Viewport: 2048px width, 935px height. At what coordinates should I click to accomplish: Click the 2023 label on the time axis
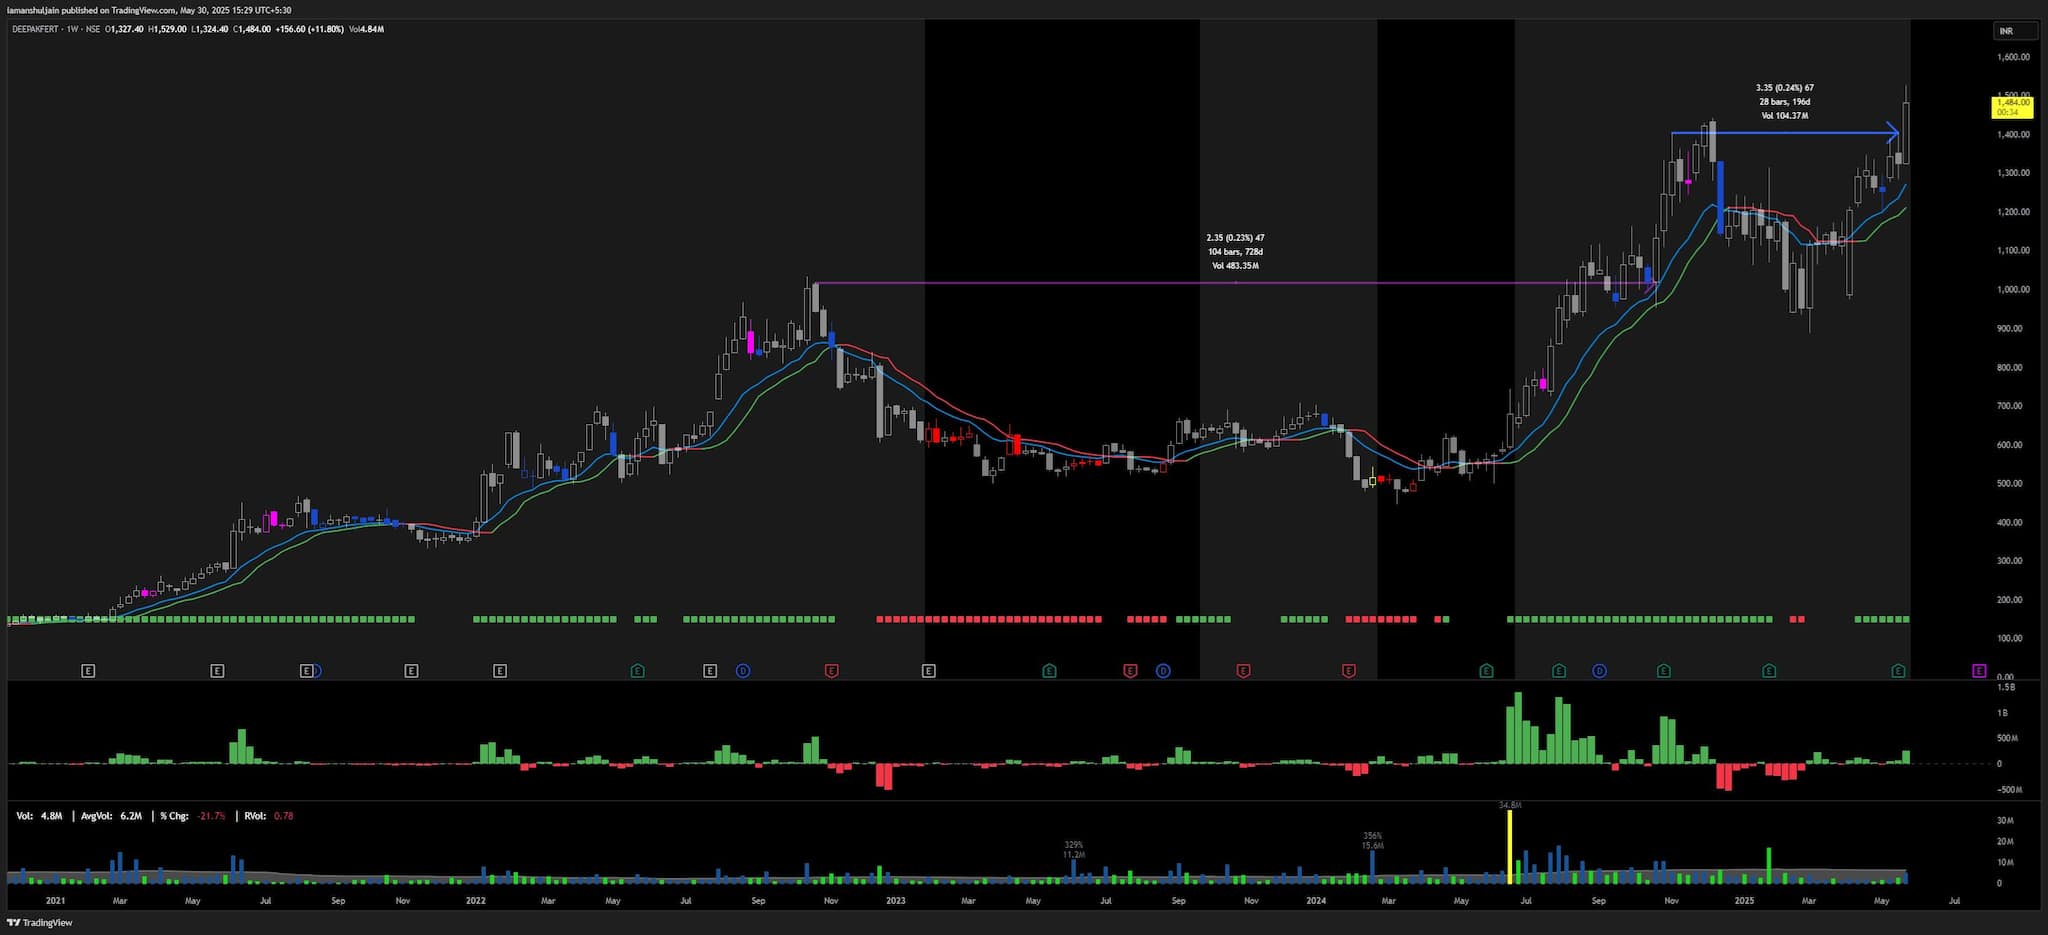[895, 901]
